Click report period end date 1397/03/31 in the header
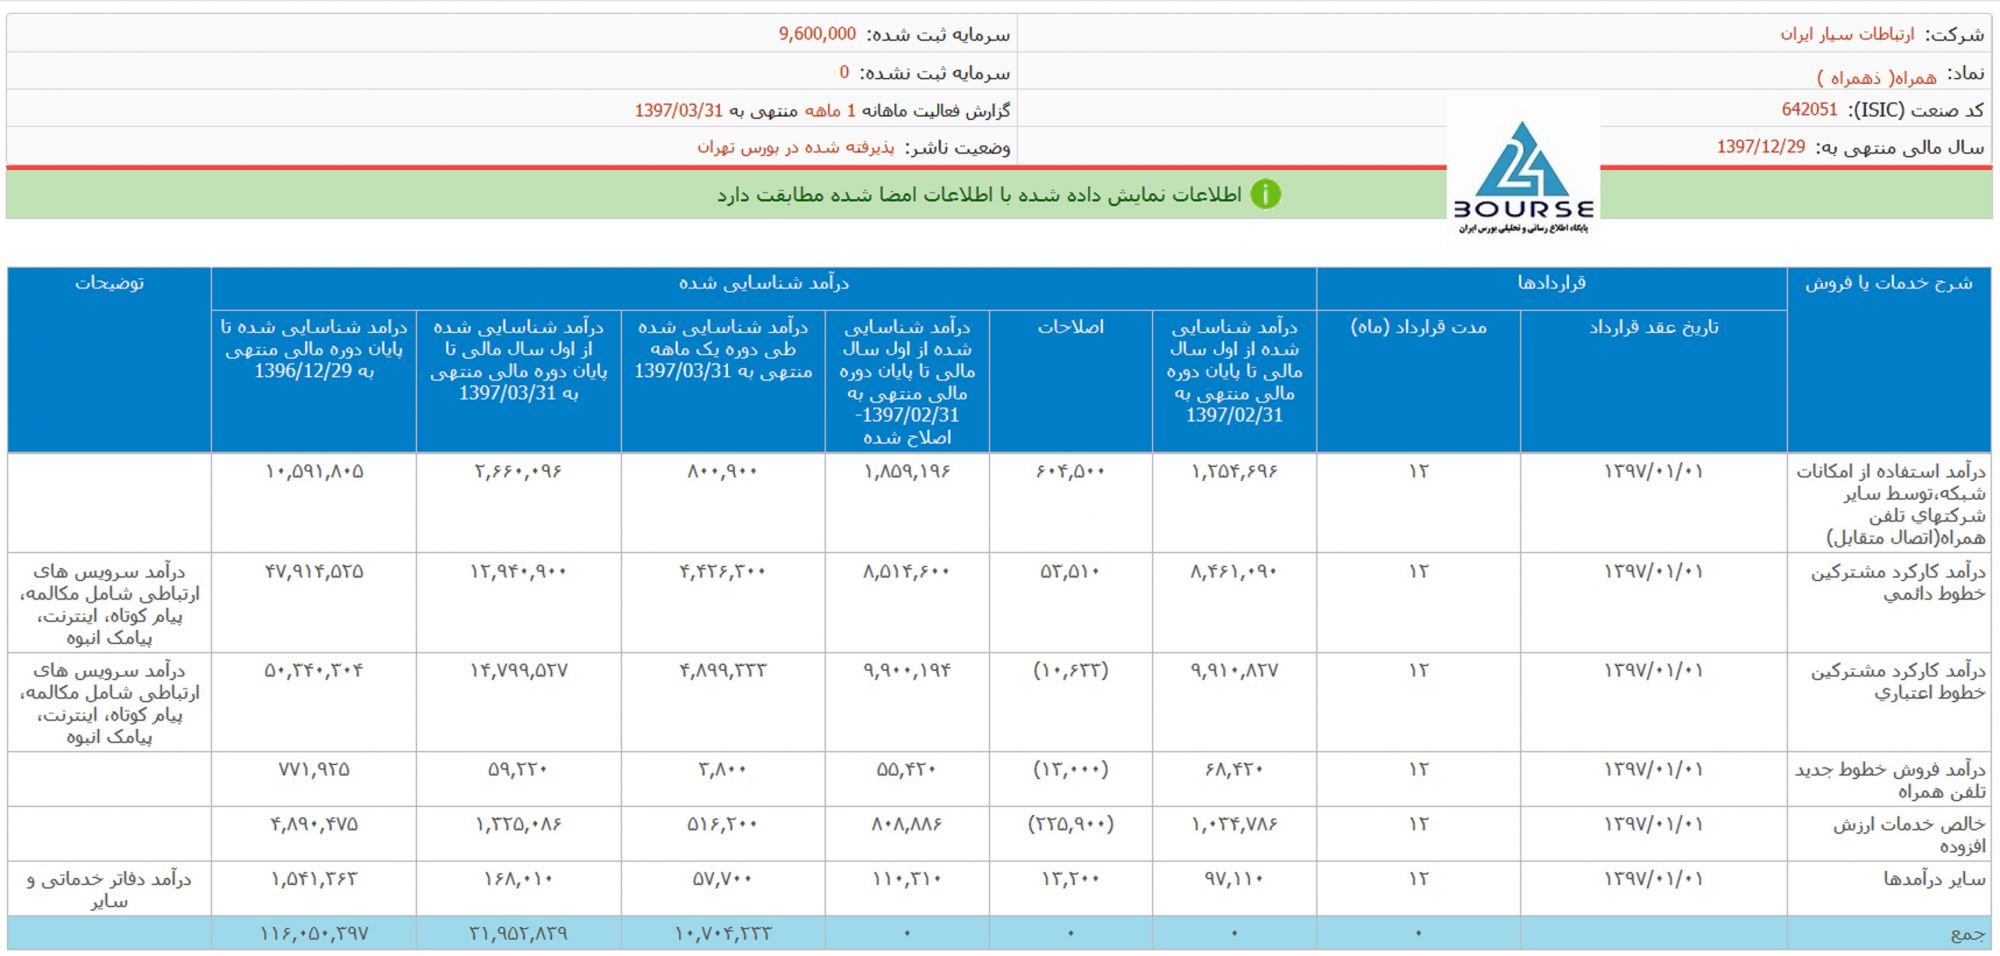This screenshot has height=956, width=2000. coord(679,110)
